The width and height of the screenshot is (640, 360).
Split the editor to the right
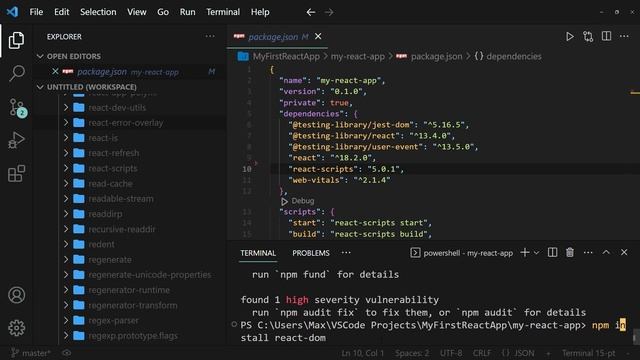click(607, 36)
